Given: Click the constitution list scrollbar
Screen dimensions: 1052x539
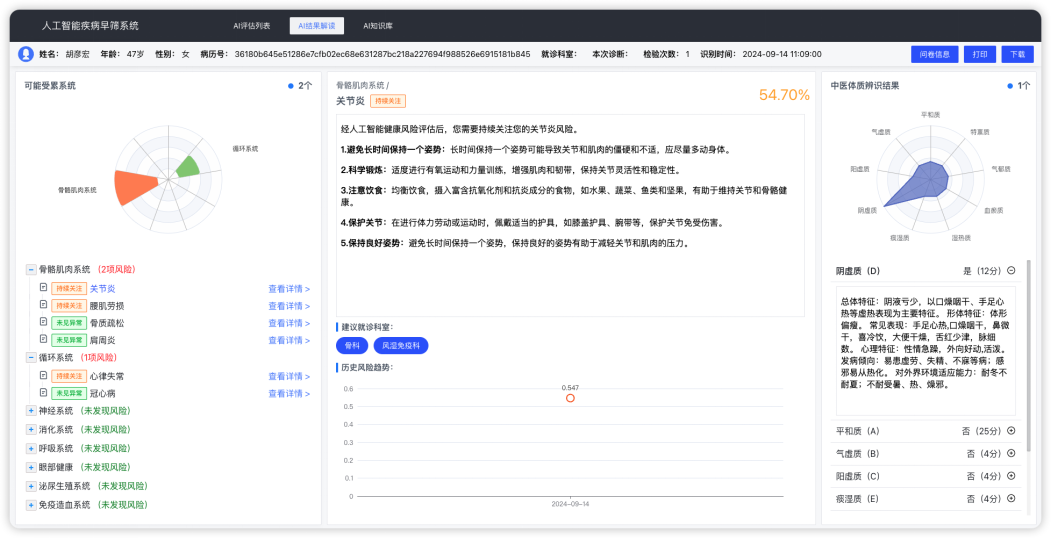Looking at the screenshot, I should click(x=1029, y=356).
